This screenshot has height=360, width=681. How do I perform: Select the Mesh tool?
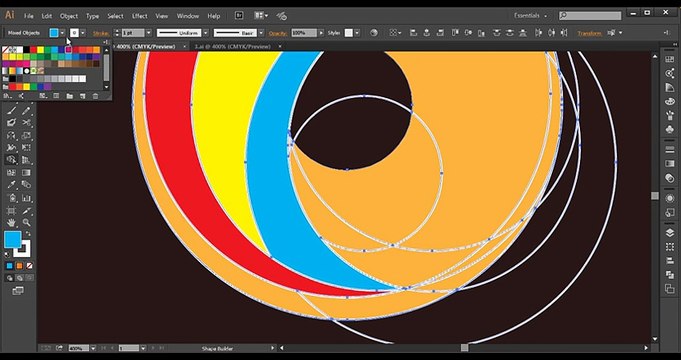(12, 172)
